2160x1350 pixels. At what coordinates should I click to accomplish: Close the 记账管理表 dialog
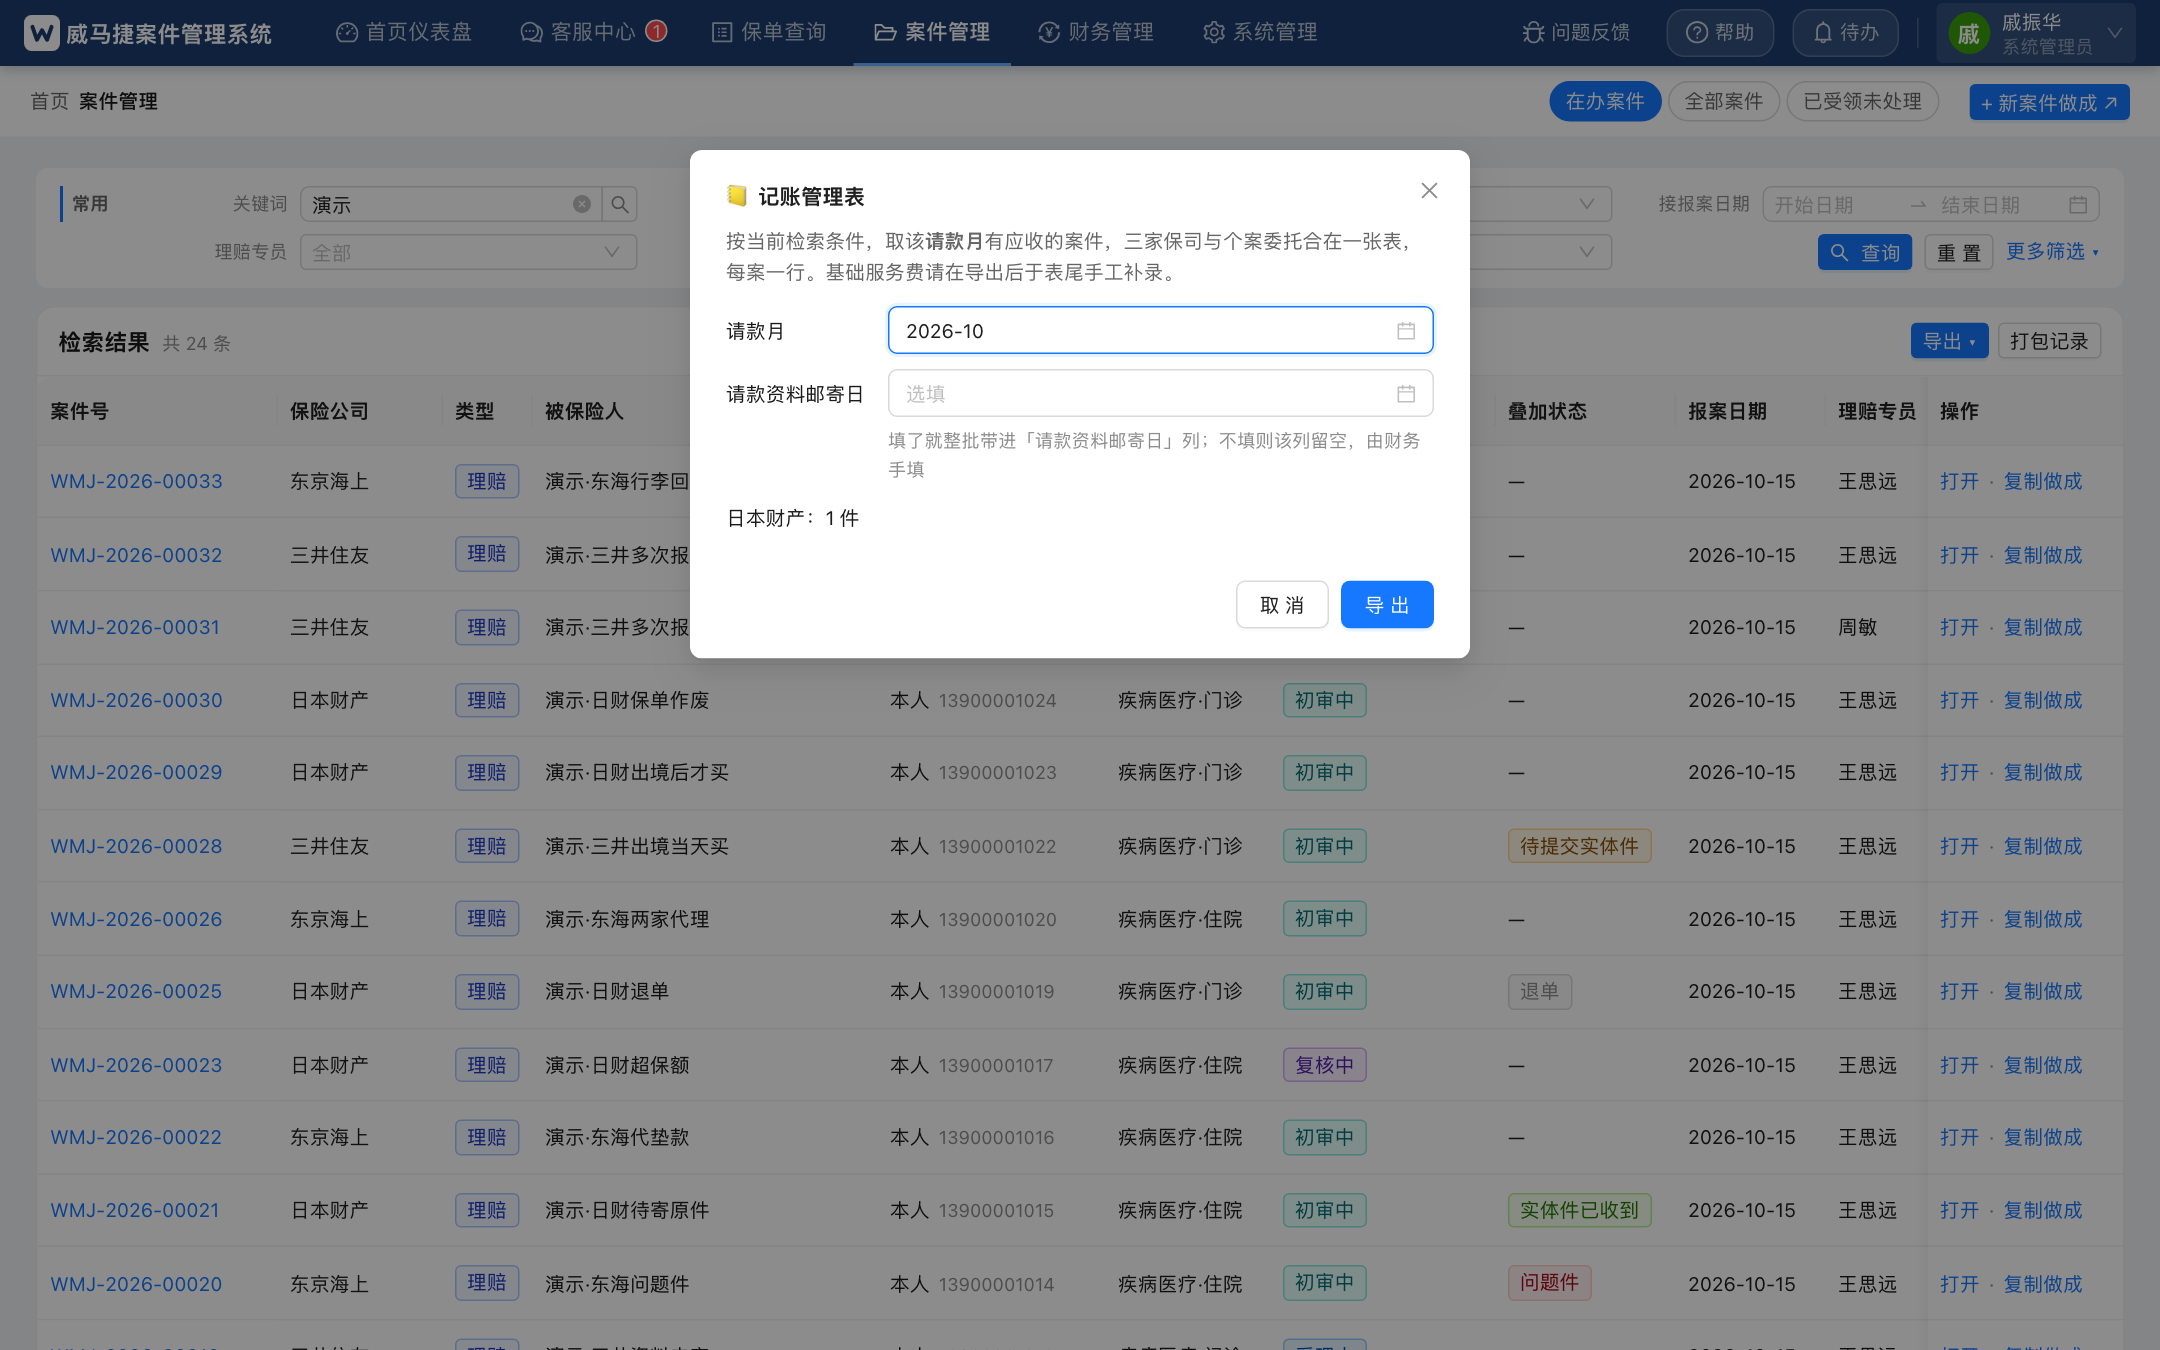(1429, 191)
